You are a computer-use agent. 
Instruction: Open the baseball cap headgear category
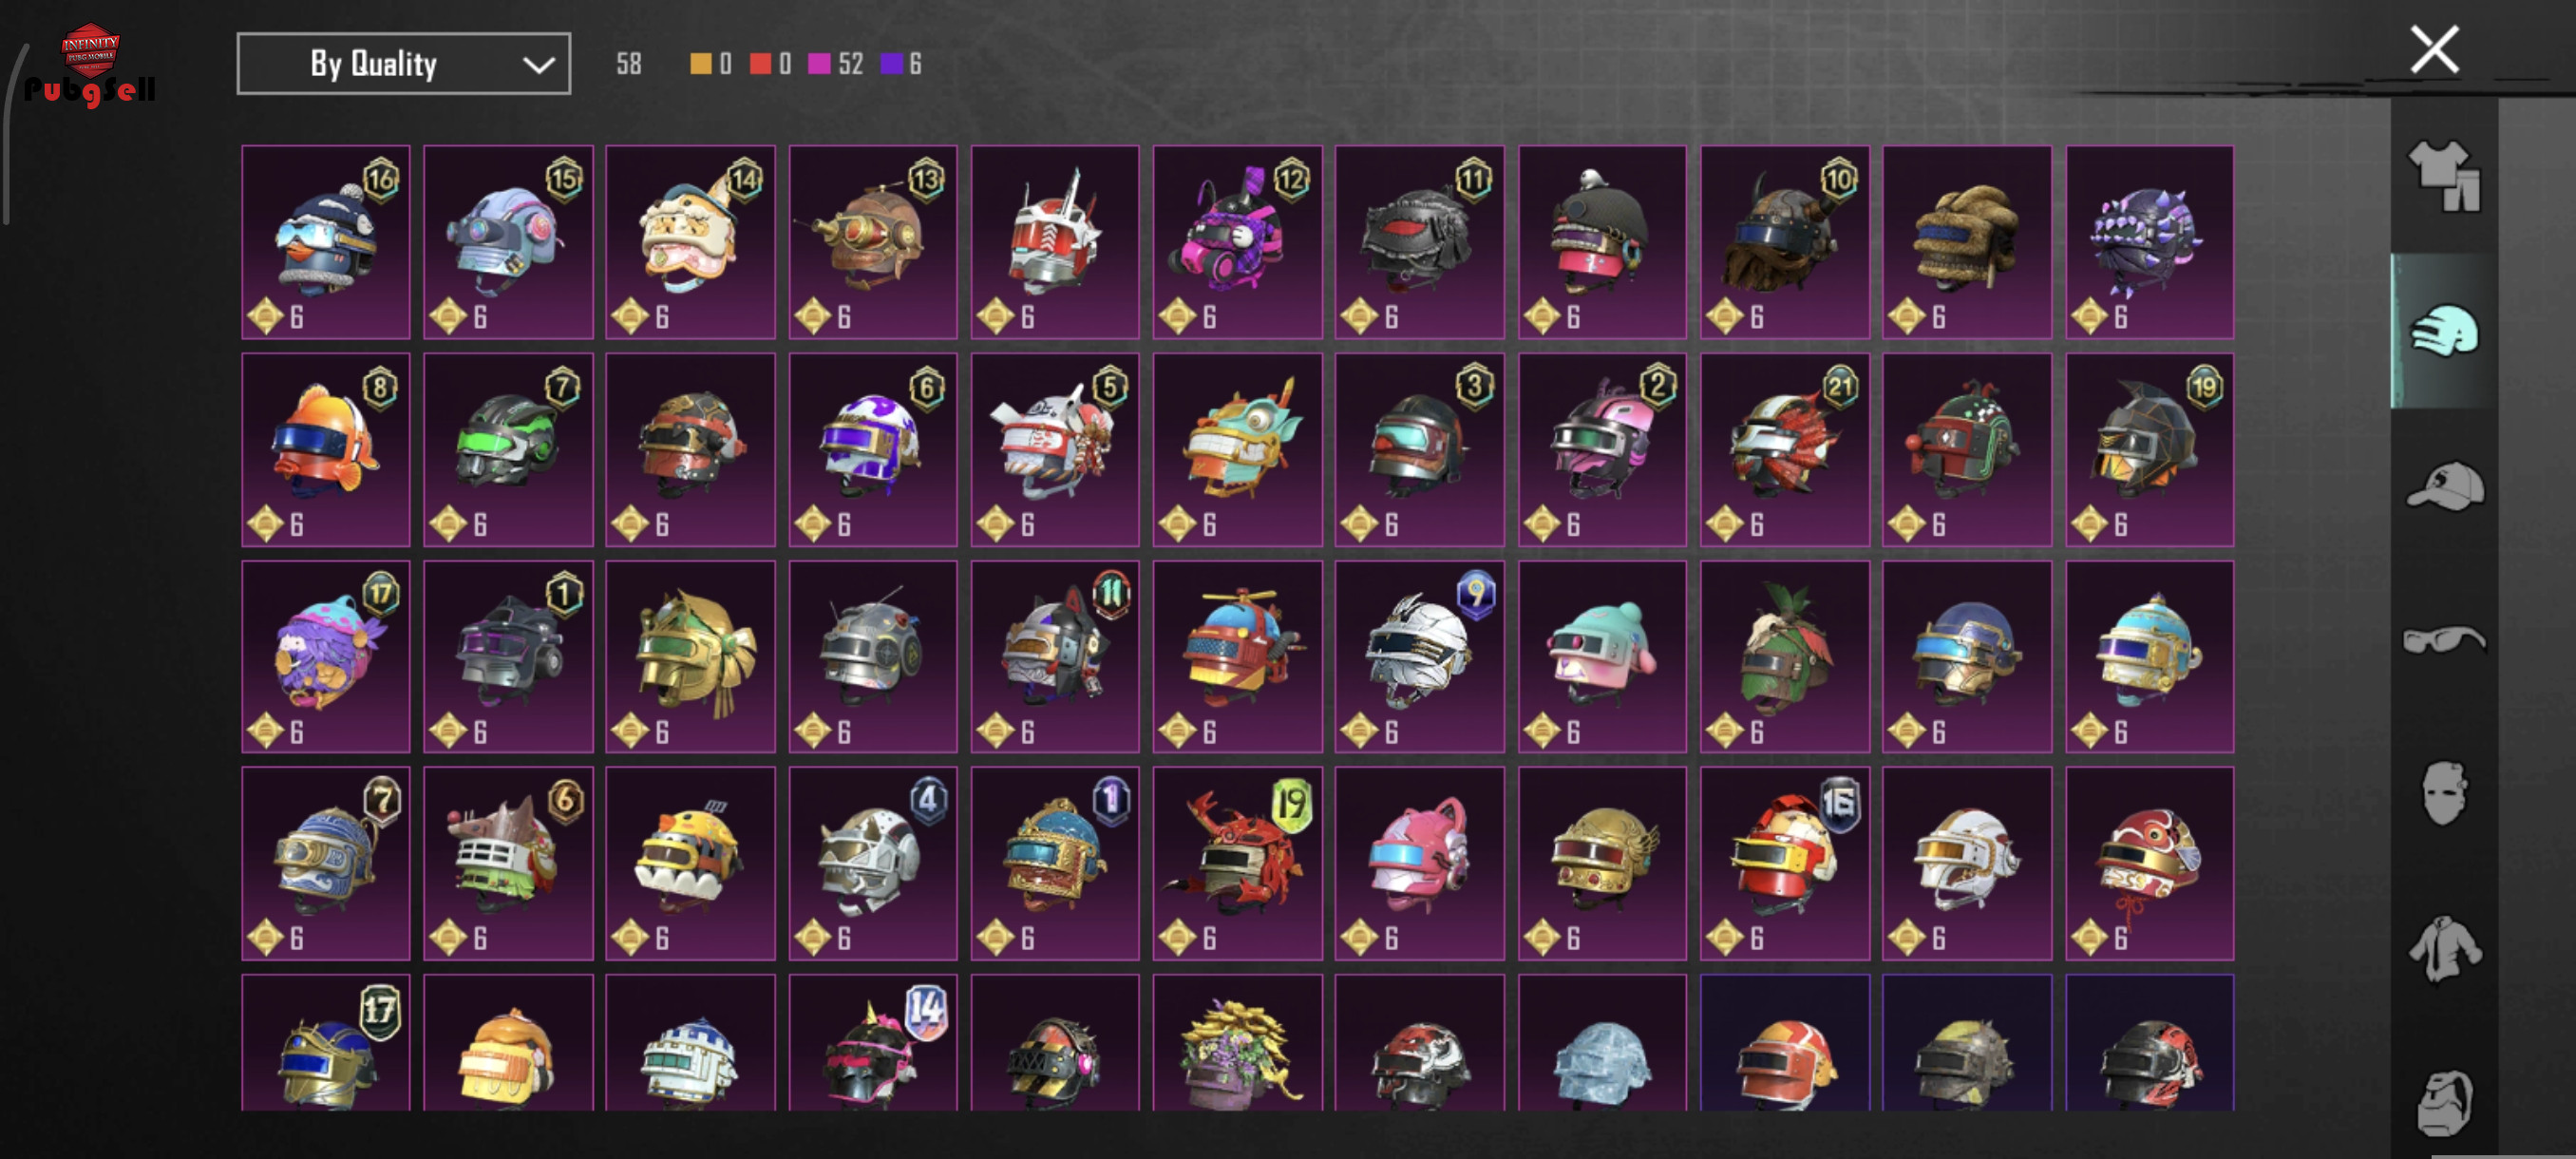coord(2444,486)
